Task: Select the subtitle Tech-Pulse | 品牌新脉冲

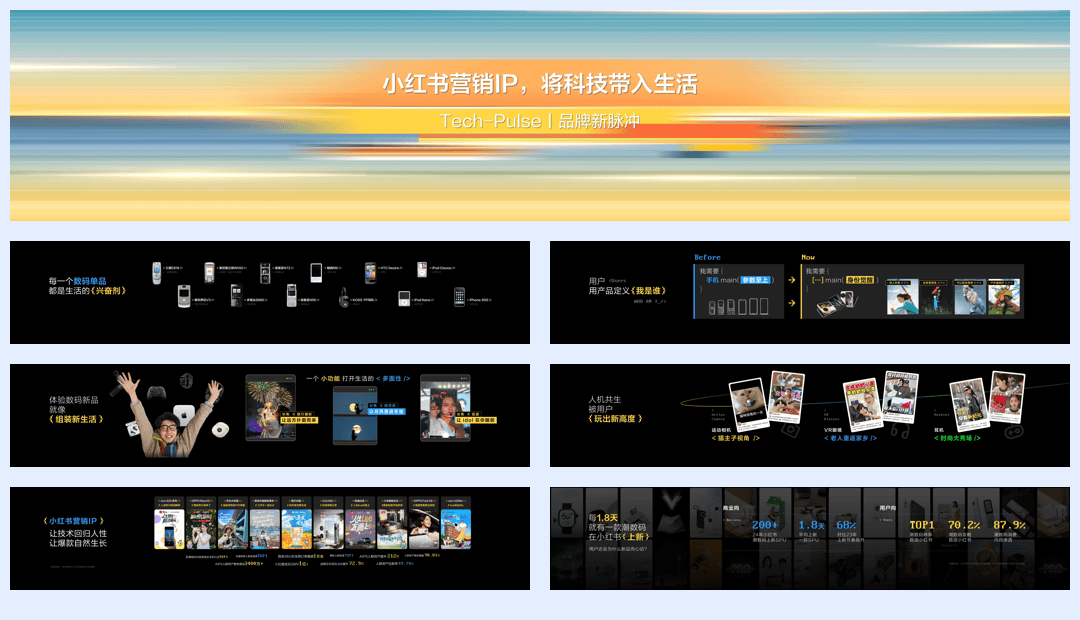Action: pos(540,121)
